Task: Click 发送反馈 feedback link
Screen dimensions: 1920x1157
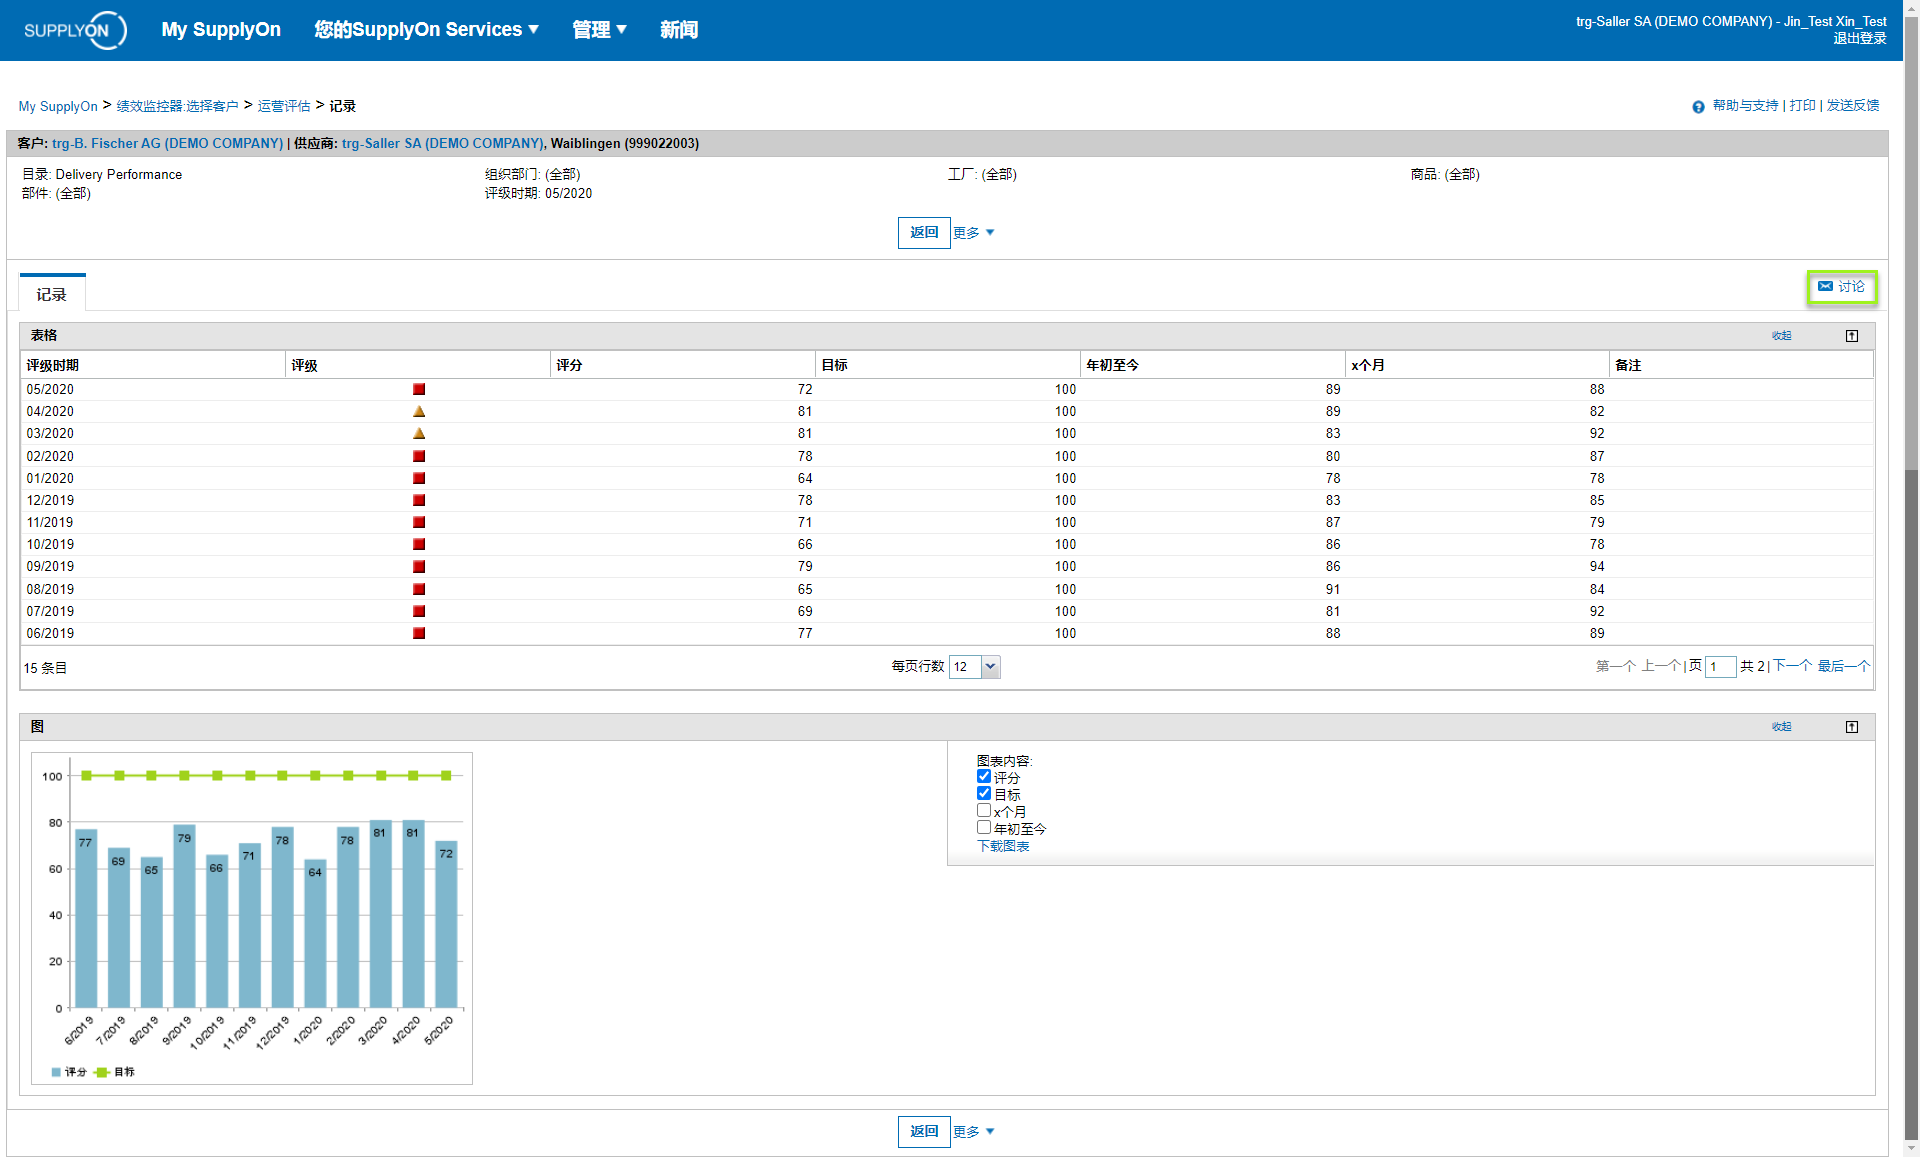Action: pos(1853,105)
